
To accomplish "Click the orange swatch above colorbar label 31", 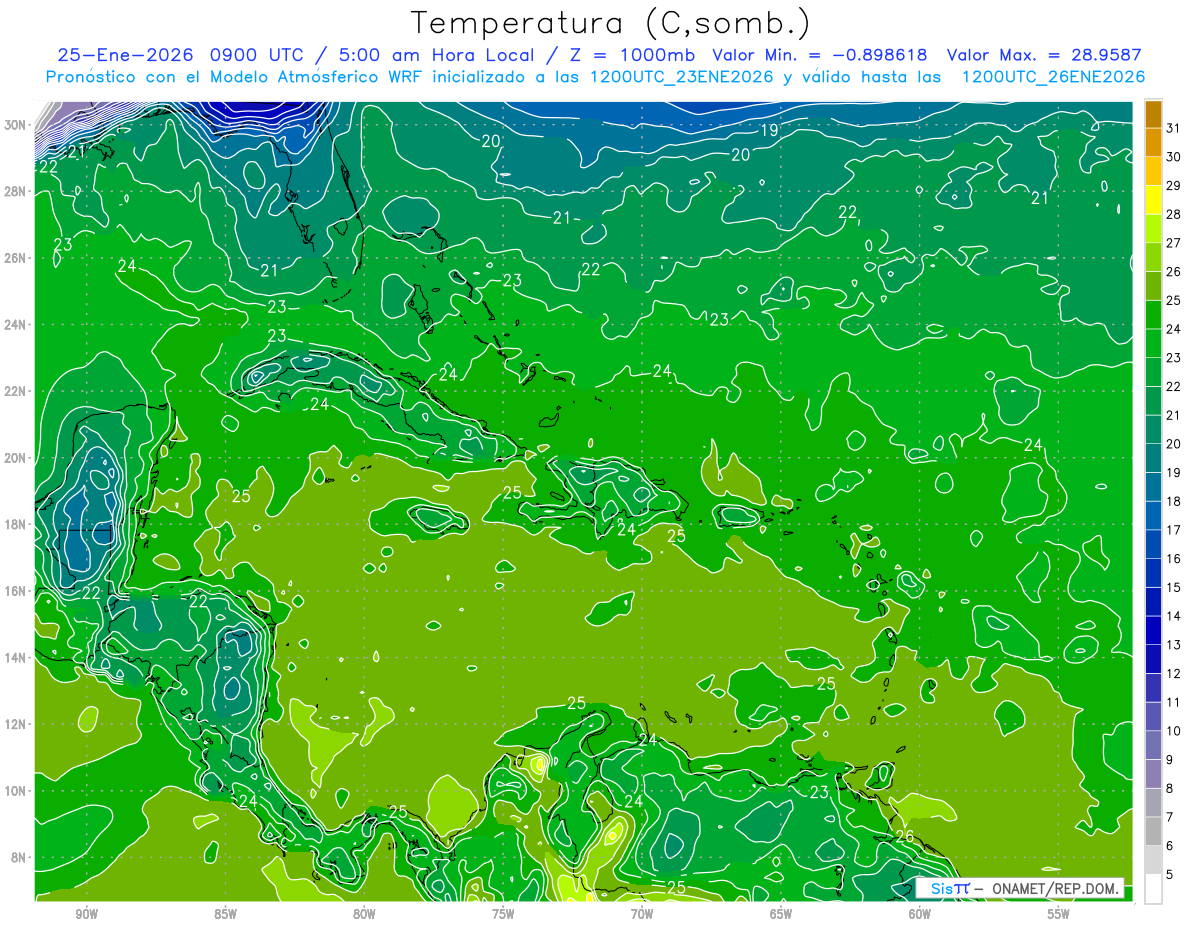I will [1153, 114].
